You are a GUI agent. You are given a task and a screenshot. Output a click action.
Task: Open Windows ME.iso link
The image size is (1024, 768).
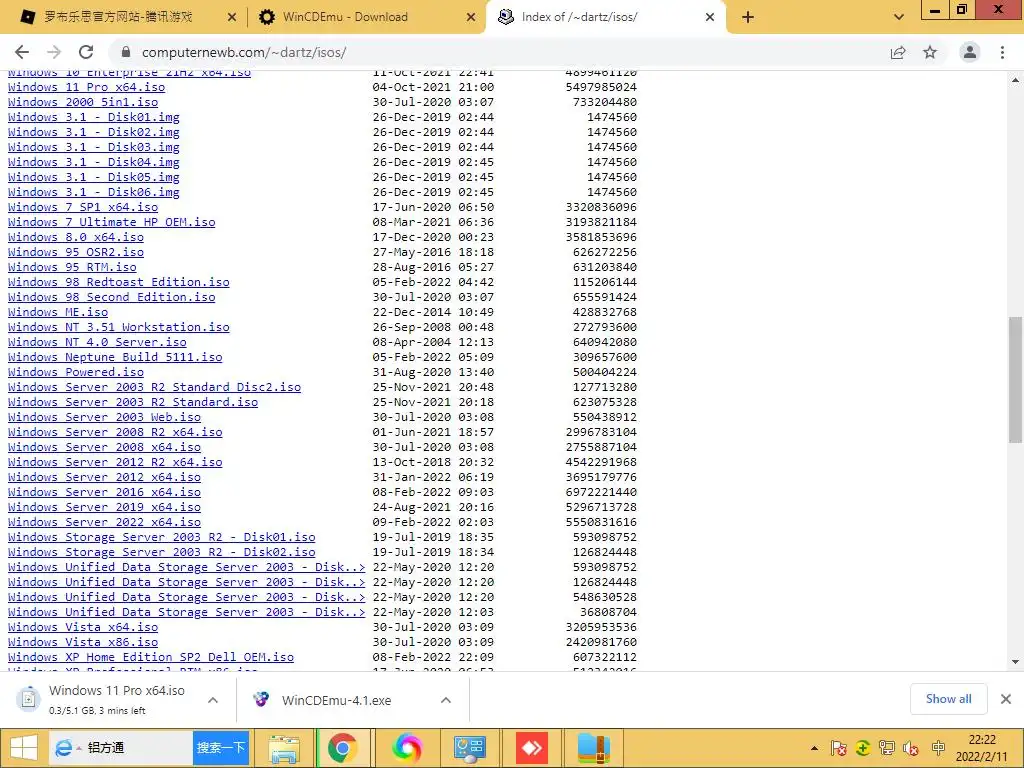(58, 312)
